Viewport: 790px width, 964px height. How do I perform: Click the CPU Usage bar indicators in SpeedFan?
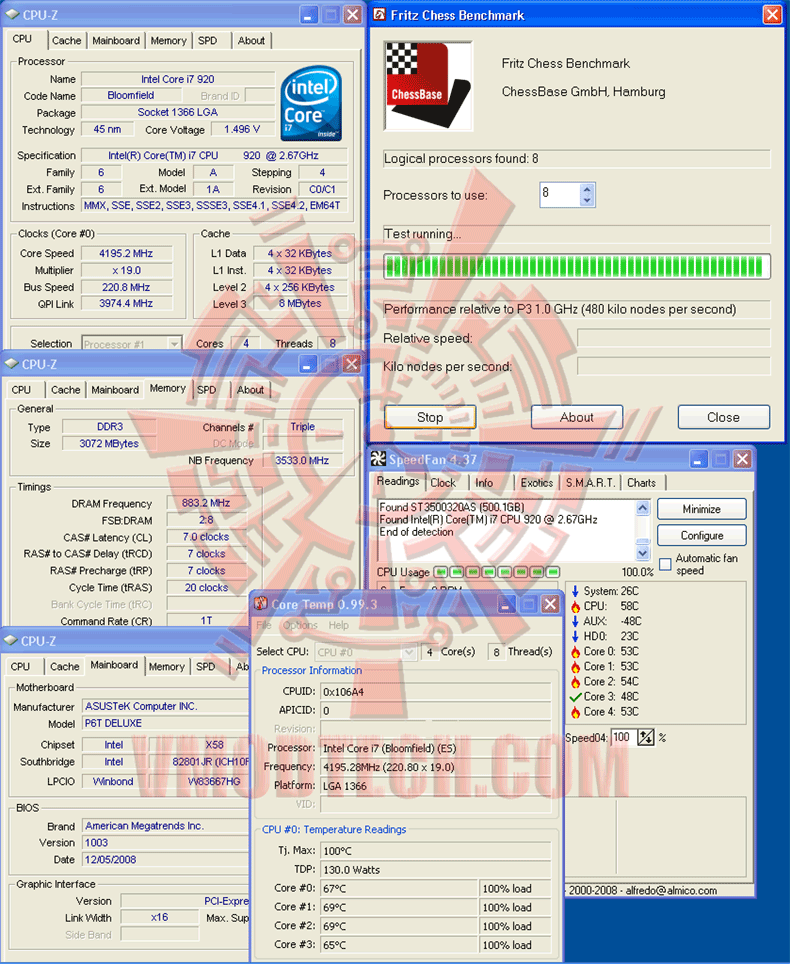[497, 572]
